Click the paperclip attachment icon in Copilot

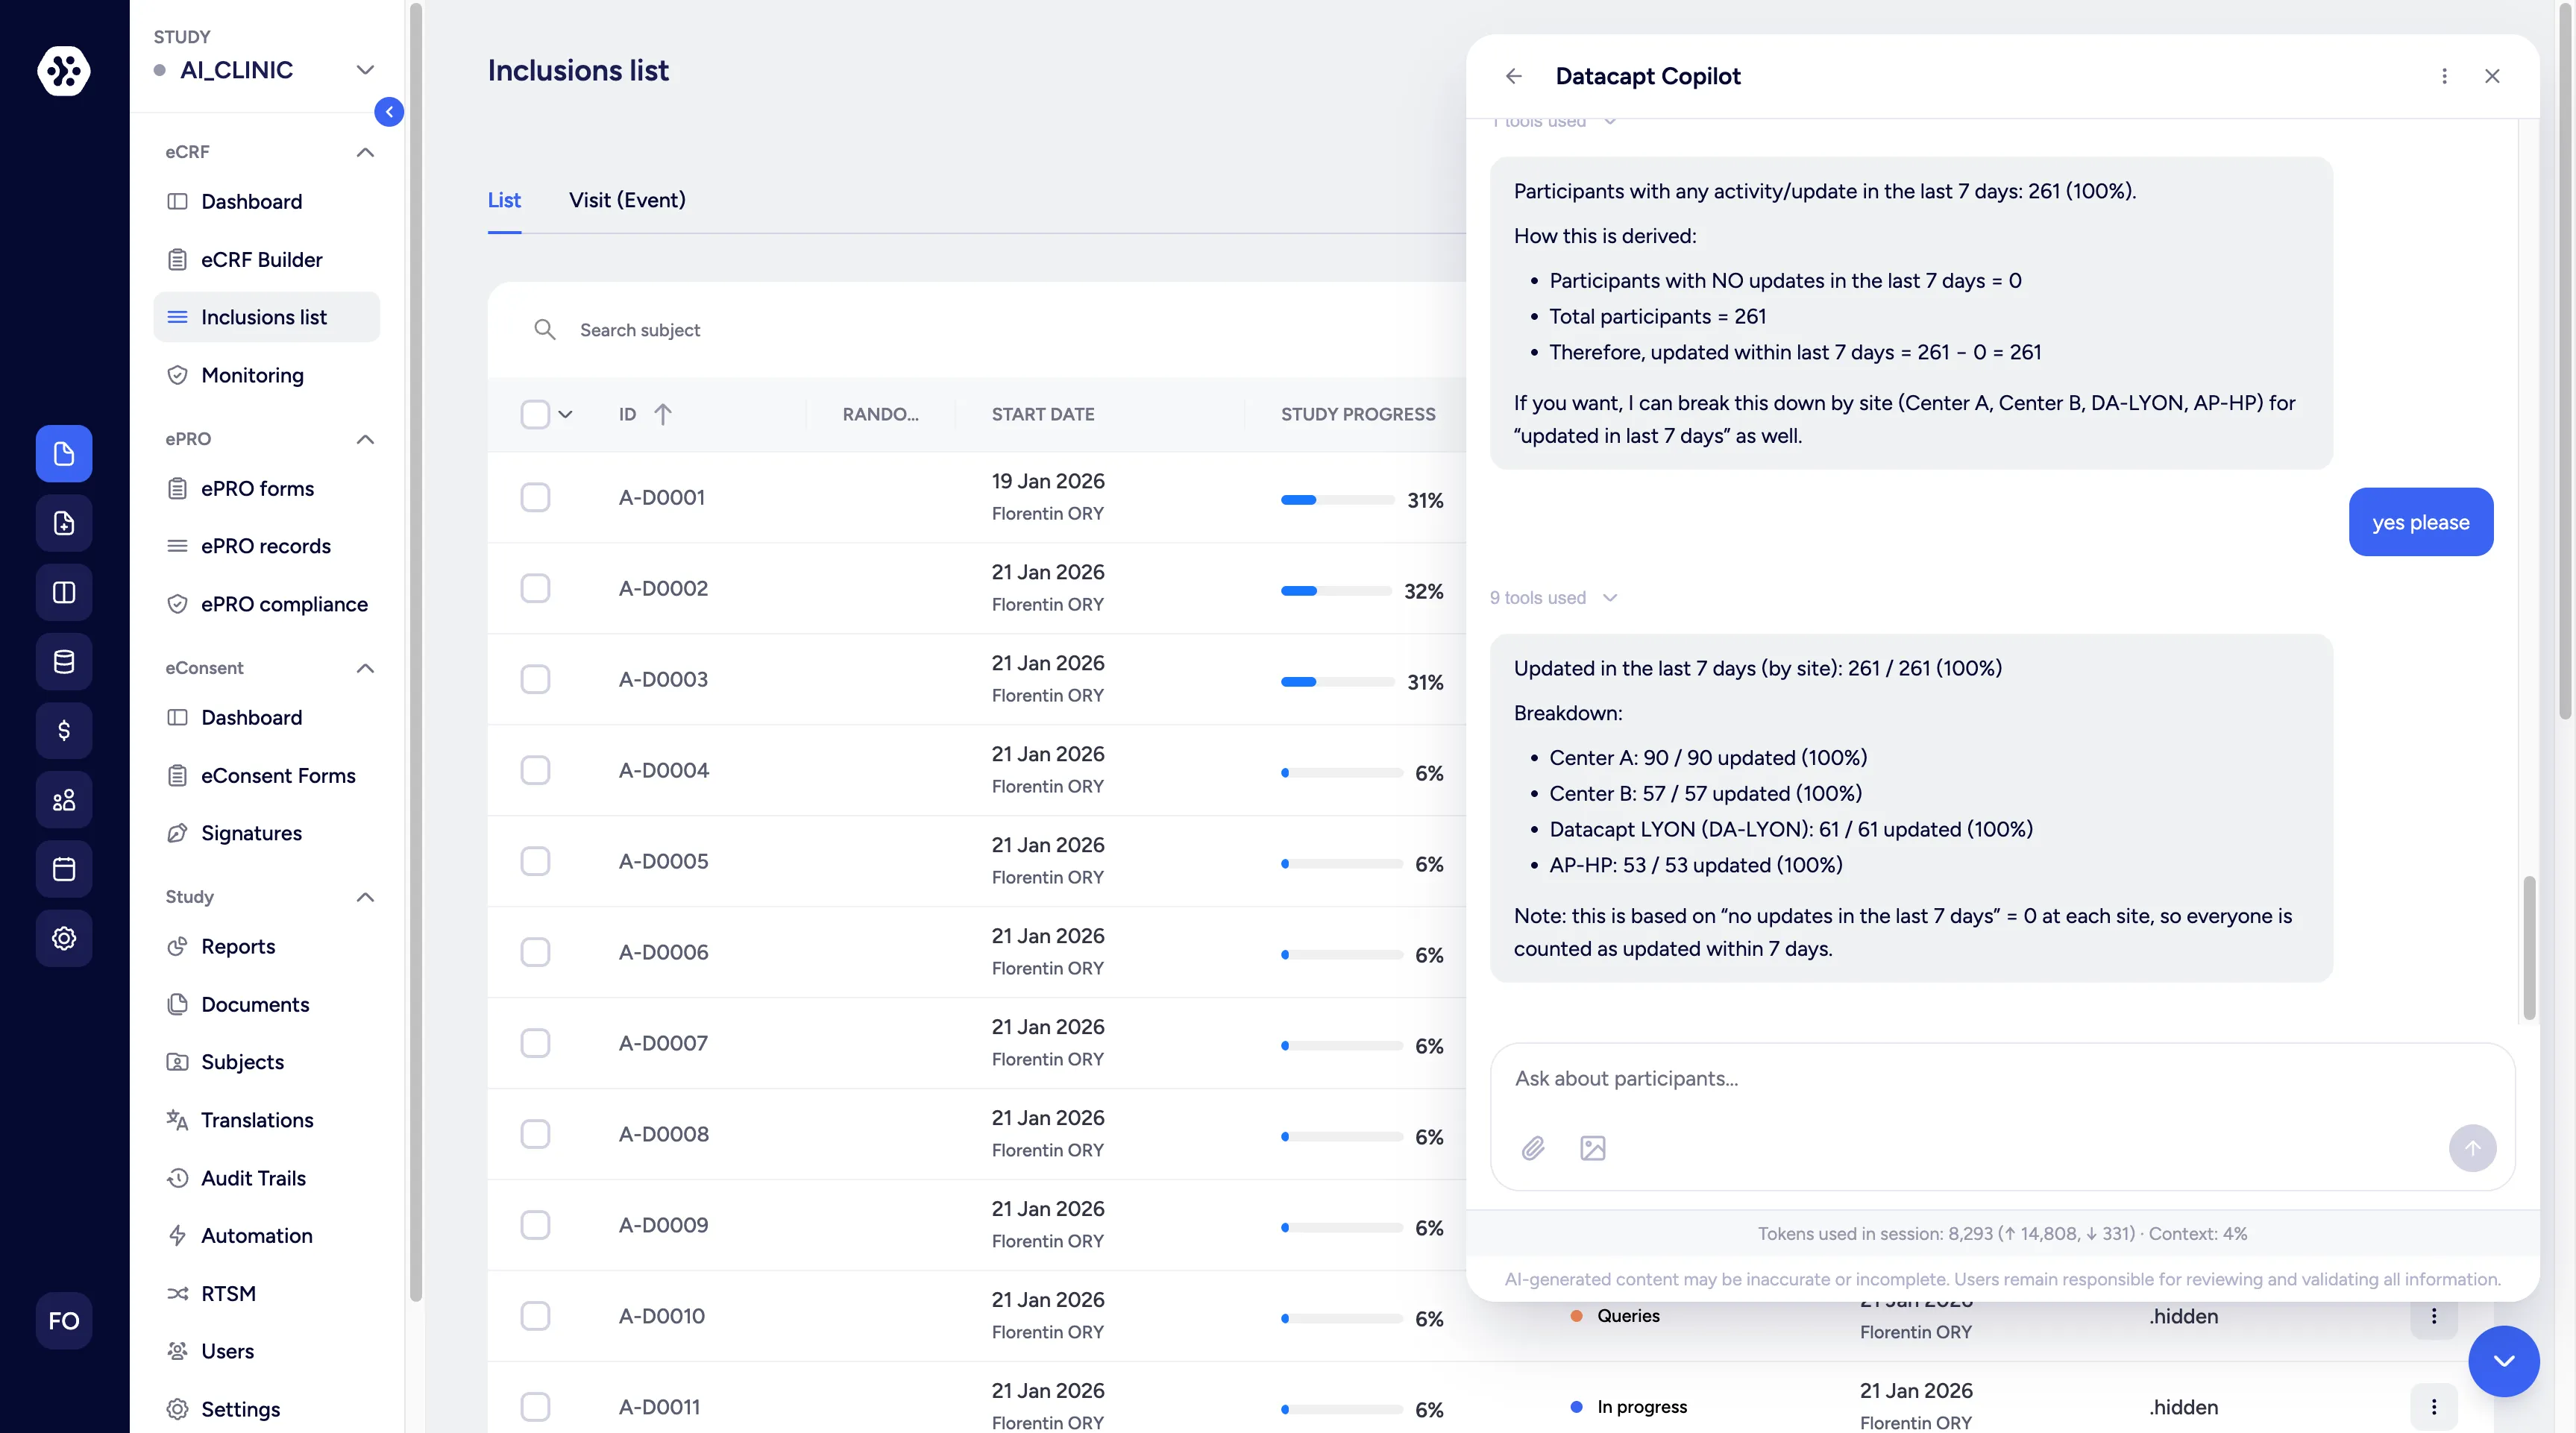[x=1533, y=1148]
